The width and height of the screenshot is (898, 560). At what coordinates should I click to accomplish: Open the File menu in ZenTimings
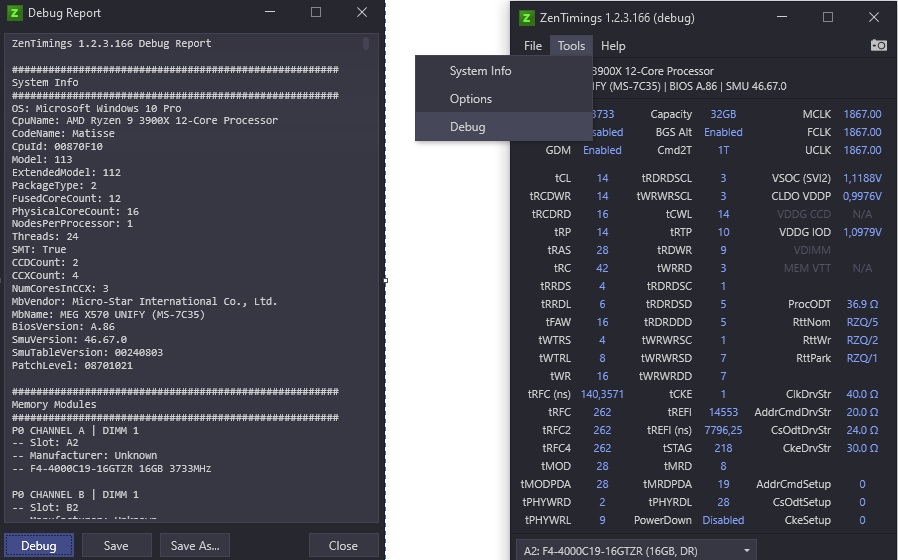(x=533, y=46)
